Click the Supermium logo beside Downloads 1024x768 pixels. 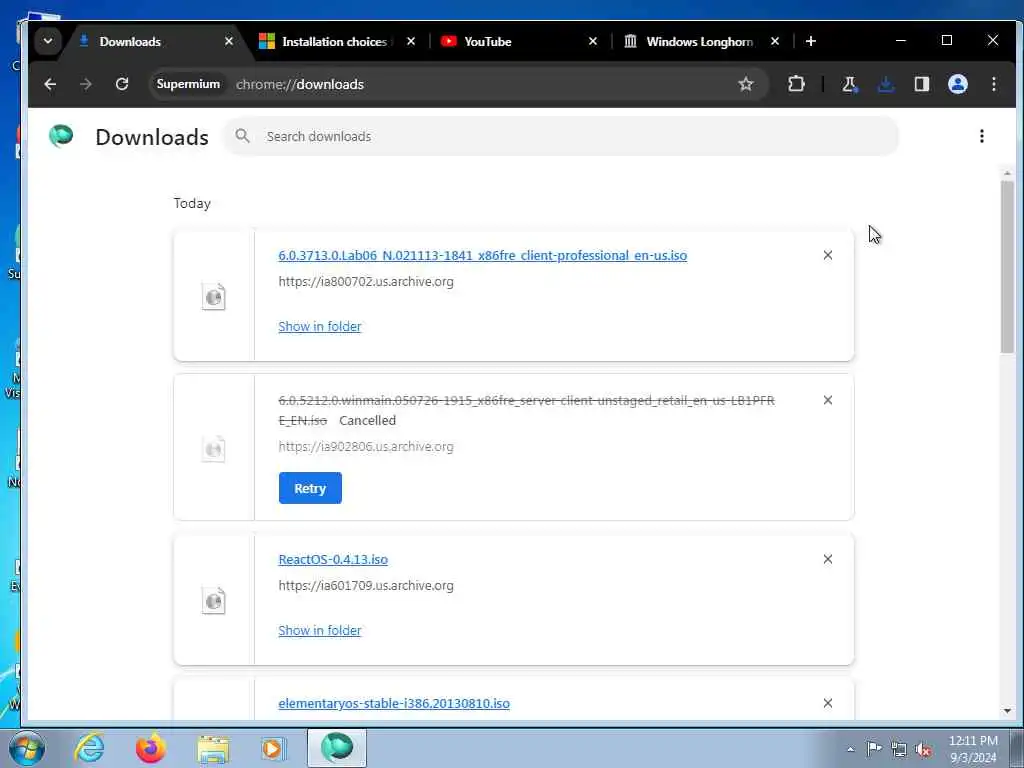(61, 136)
